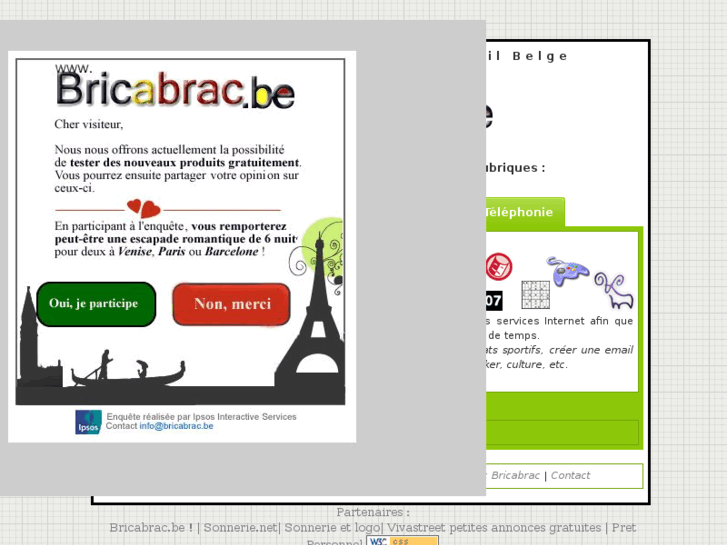This screenshot has width=727, height=545.
Task: Open the info@bricabrac.be contact link
Action: pos(176,426)
